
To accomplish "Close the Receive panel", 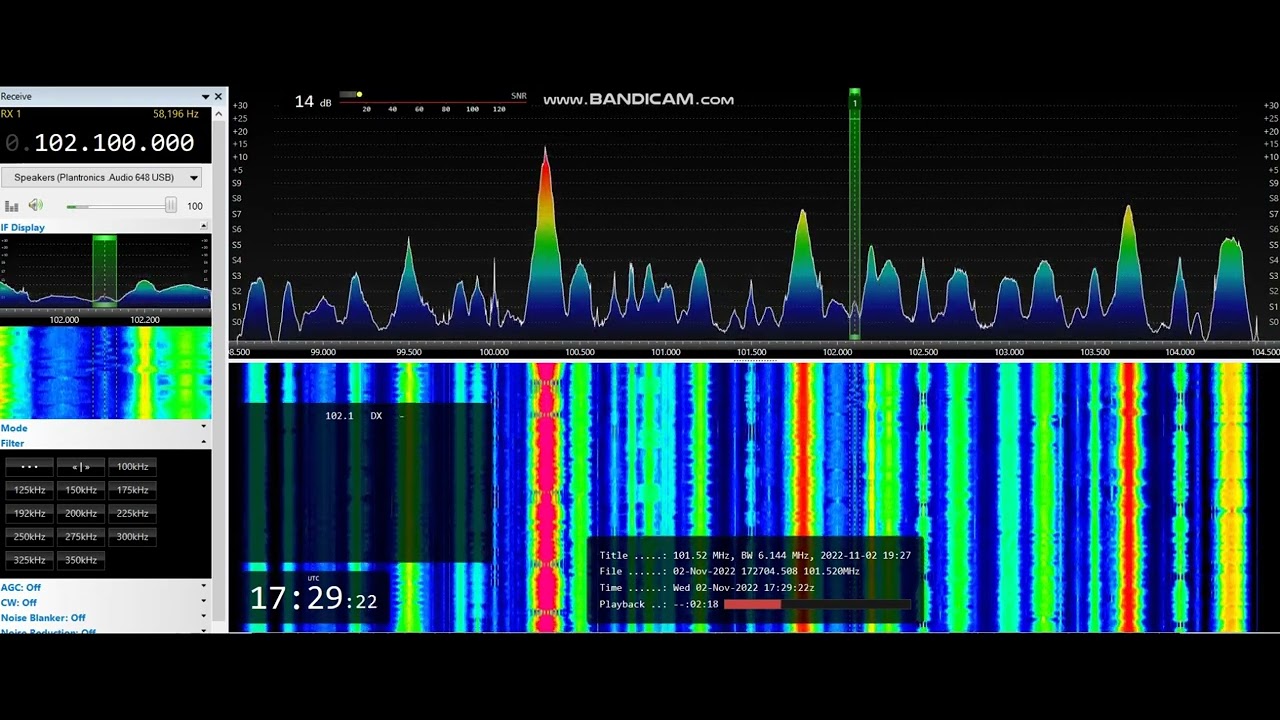I will click(218, 97).
